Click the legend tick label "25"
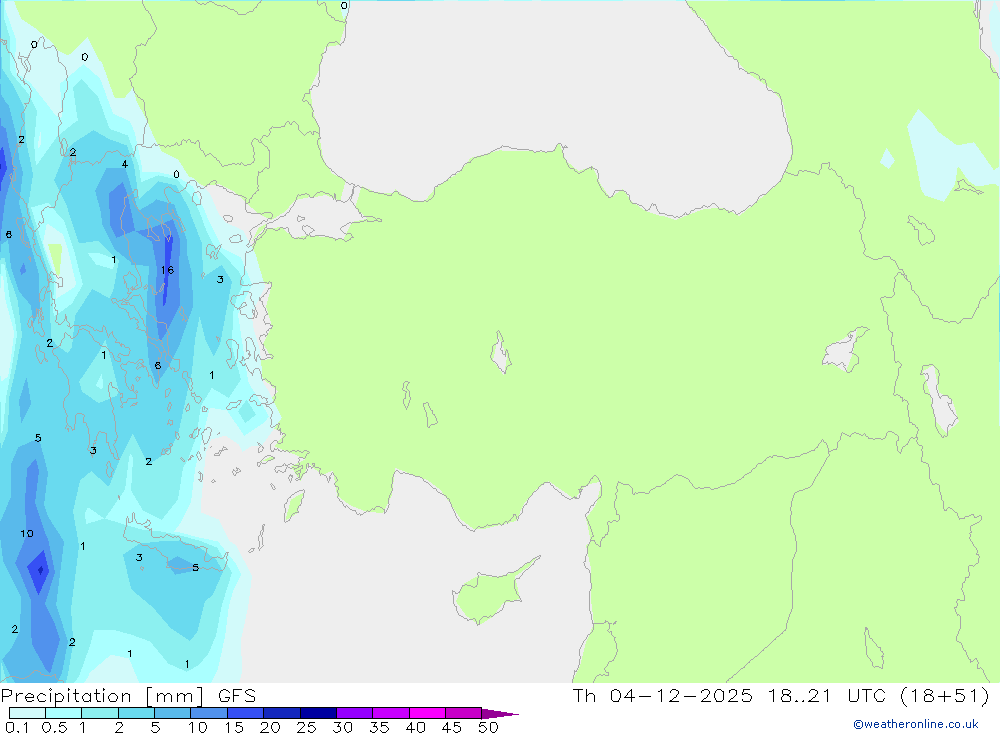Screen dimensions: 1000x733 tap(306, 727)
